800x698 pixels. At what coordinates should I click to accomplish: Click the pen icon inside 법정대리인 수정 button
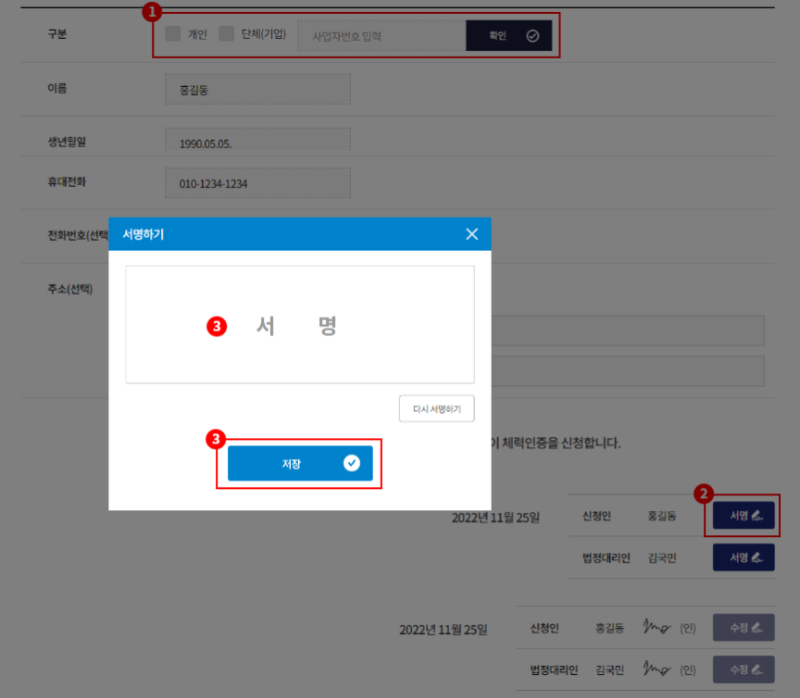click(755, 669)
